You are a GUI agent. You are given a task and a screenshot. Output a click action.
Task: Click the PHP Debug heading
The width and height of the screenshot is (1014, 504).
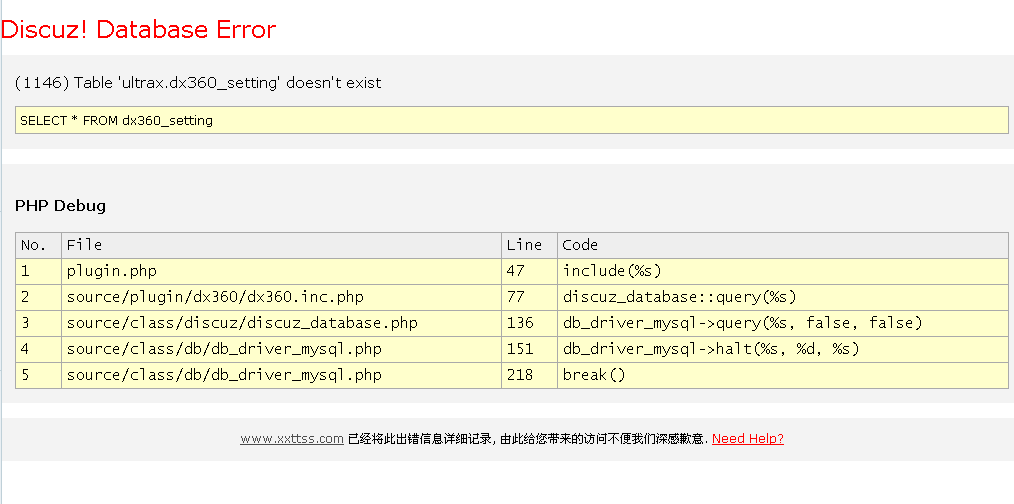pos(60,206)
